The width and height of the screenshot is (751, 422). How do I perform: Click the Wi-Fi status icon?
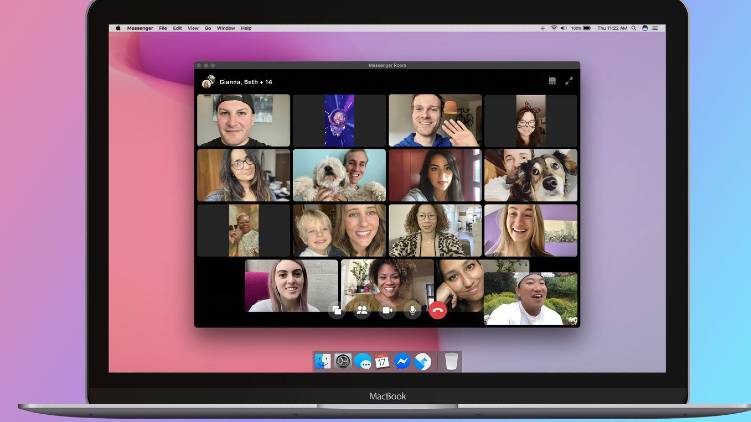[554, 28]
